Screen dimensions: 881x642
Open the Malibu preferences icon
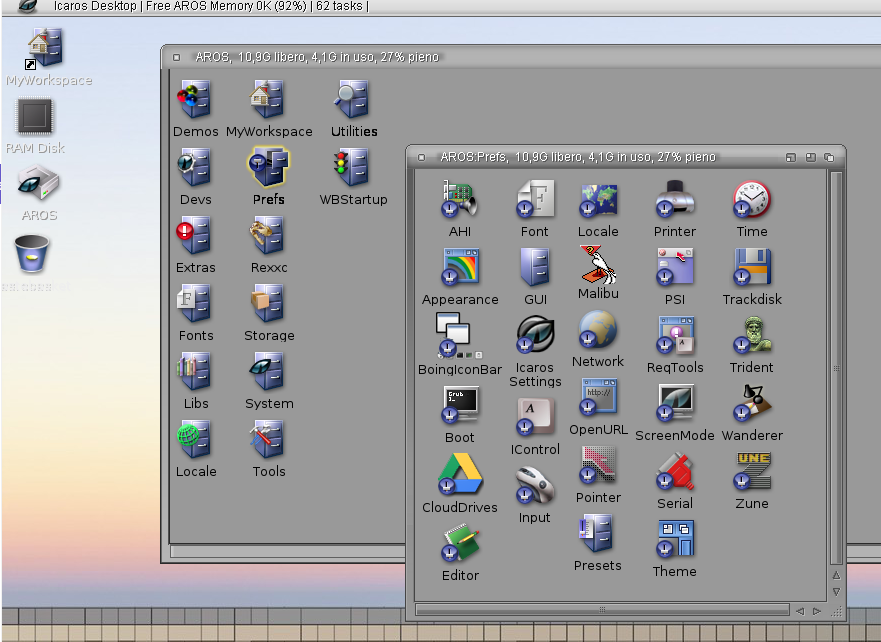click(598, 264)
